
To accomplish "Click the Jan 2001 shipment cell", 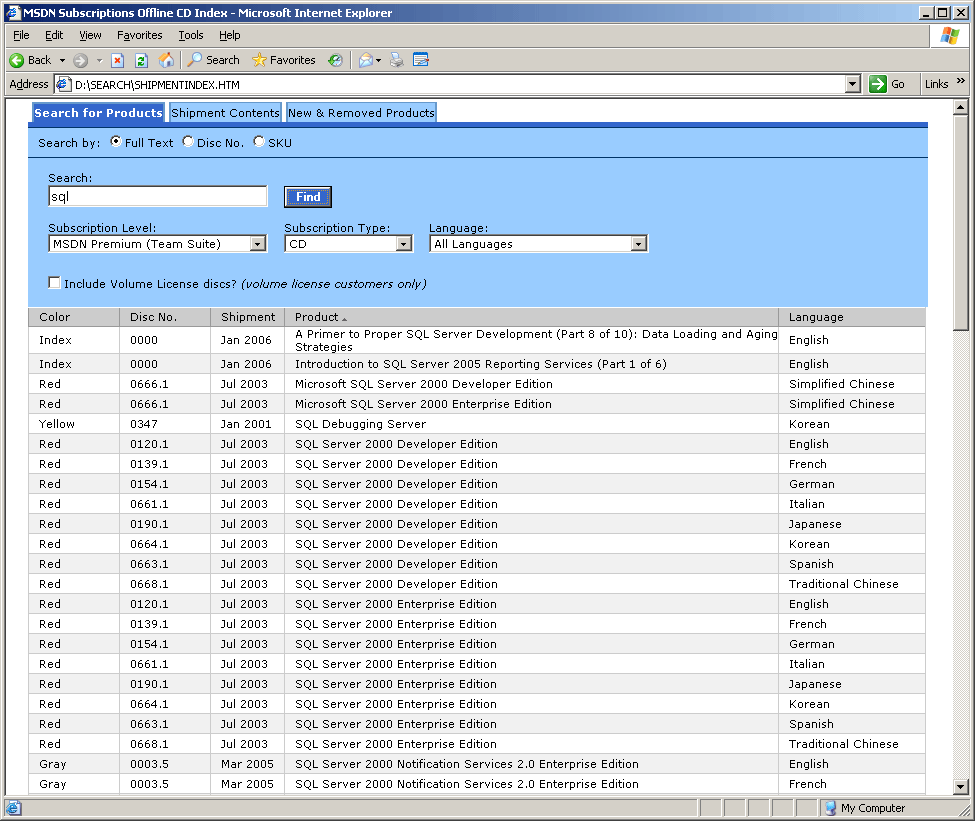I will [247, 424].
